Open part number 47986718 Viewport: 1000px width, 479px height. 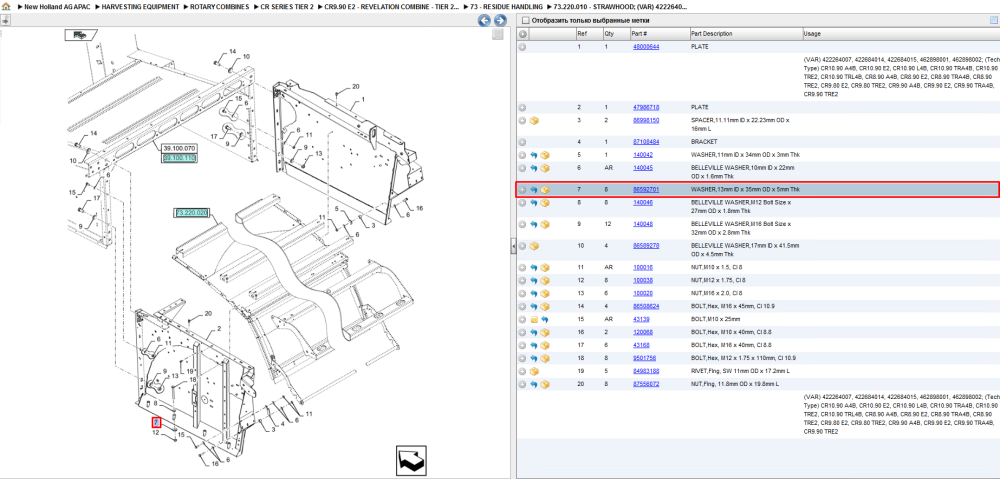point(645,108)
